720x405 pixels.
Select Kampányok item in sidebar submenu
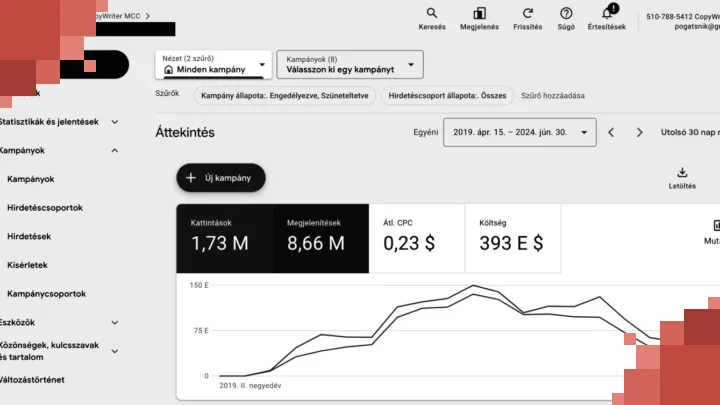[31, 179]
